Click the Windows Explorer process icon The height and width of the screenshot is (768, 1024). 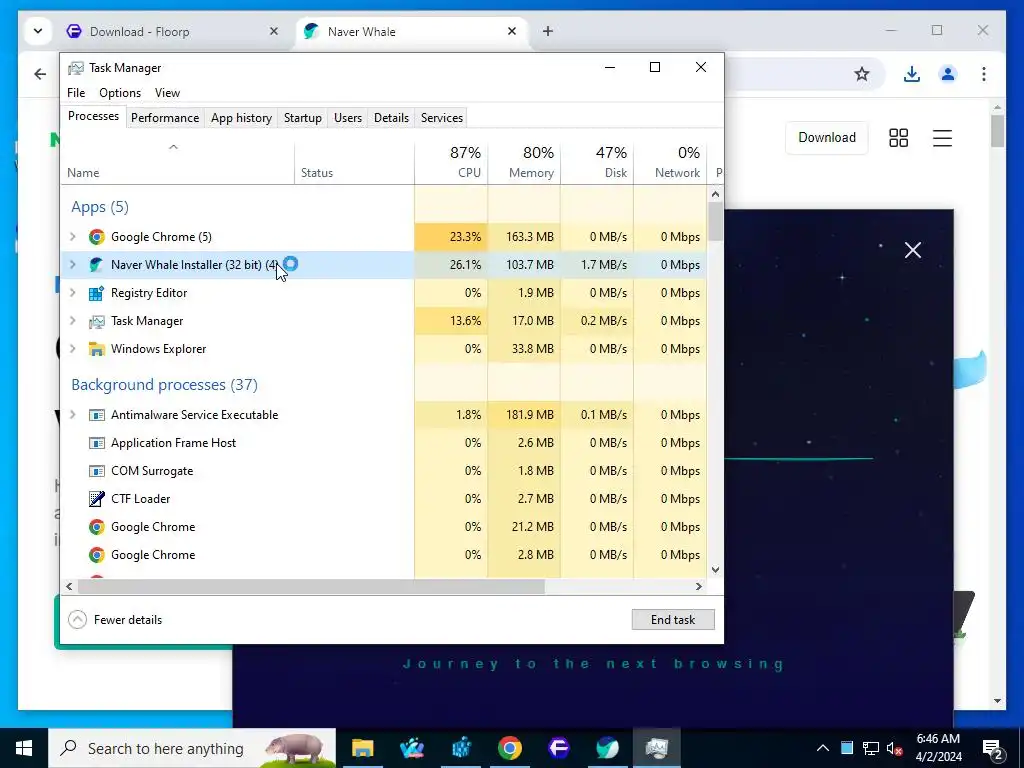tap(97, 349)
